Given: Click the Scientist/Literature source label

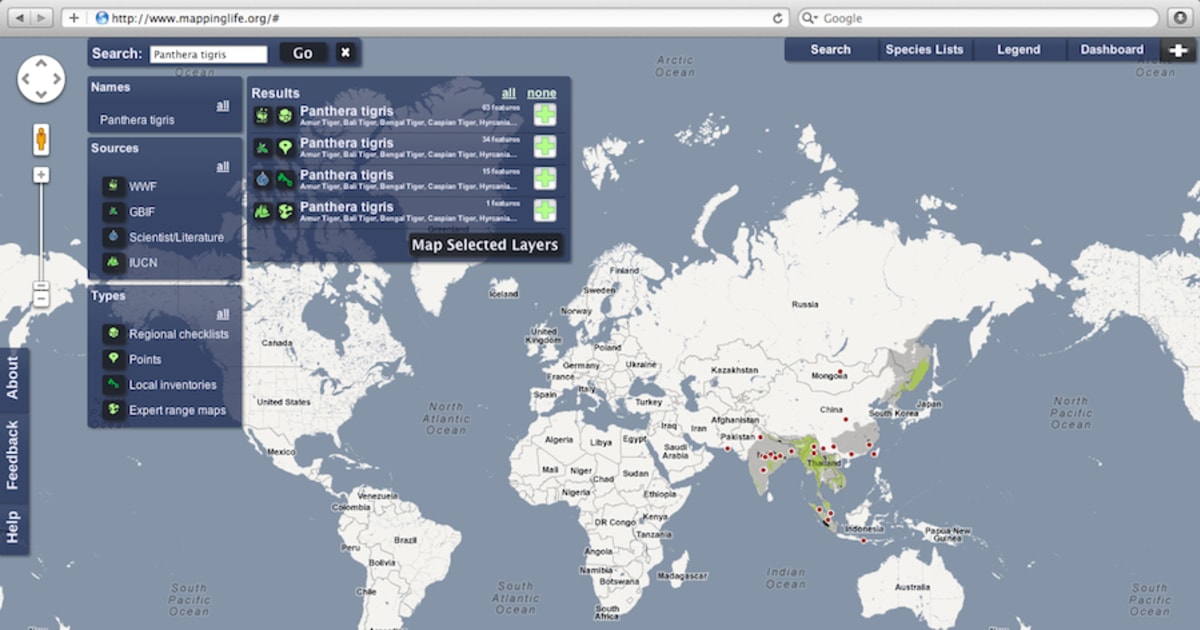Looking at the screenshot, I should coord(177,237).
